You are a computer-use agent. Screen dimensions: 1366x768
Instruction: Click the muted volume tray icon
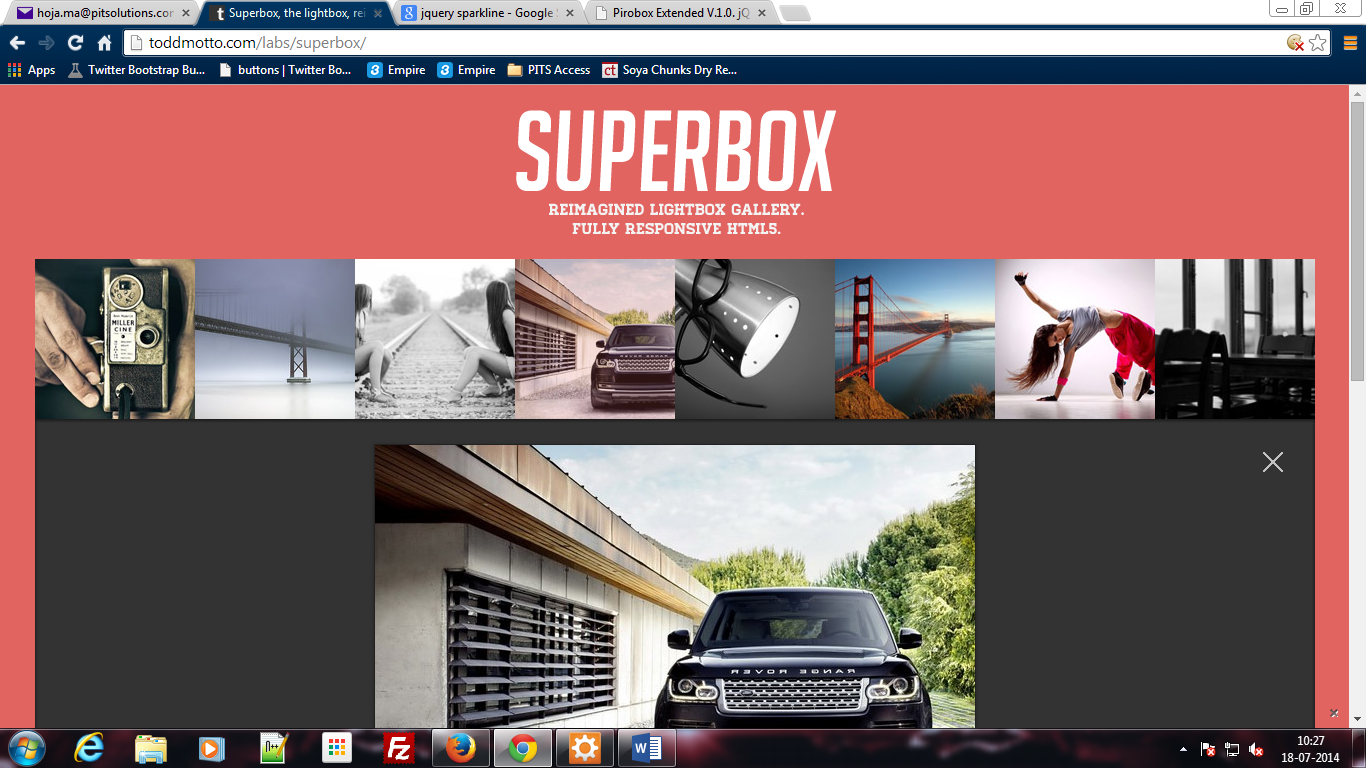point(1257,749)
